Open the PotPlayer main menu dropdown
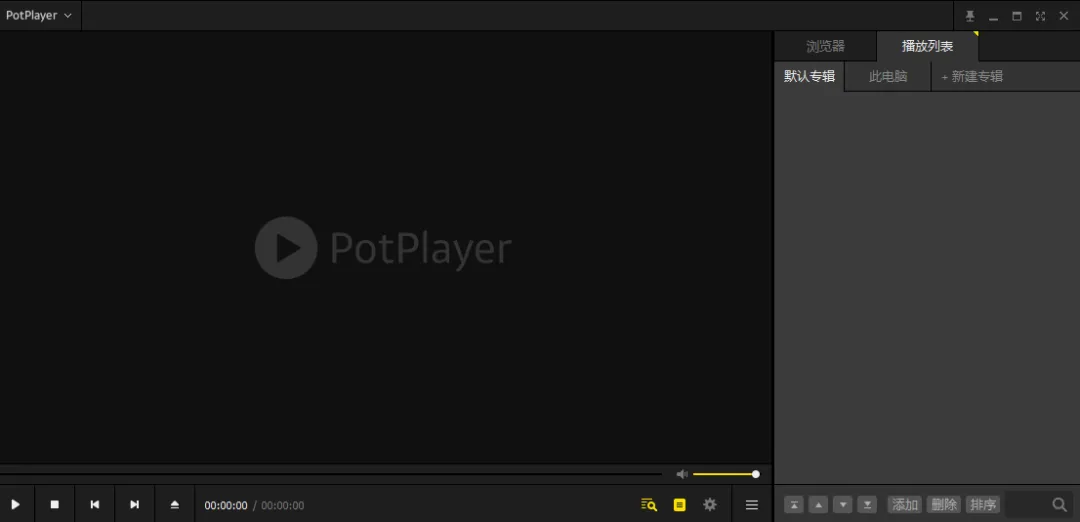This screenshot has width=1080, height=522. [x=39, y=15]
